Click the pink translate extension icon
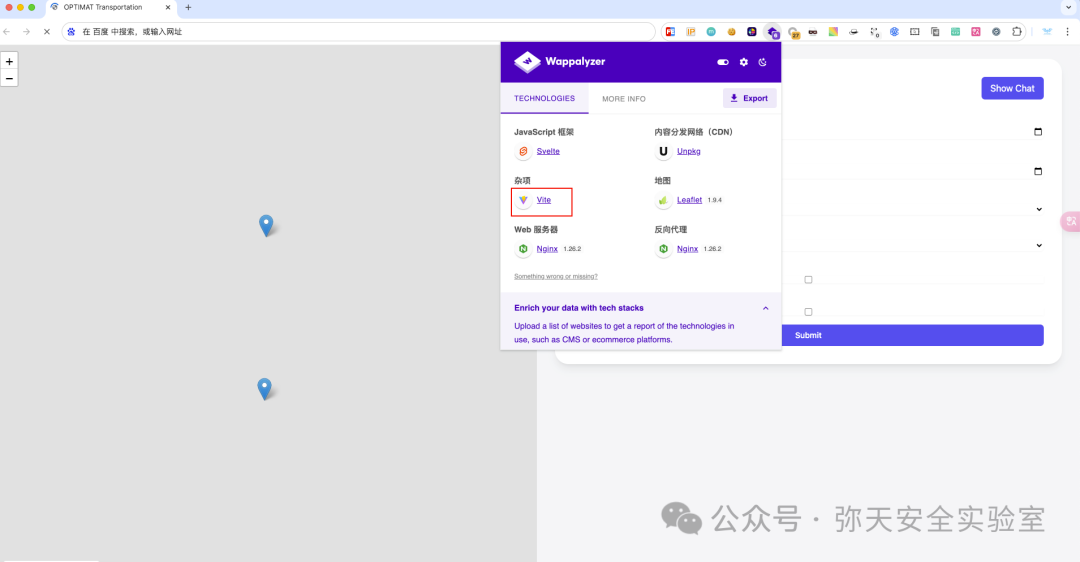Image resolution: width=1080 pixels, height=562 pixels. click(976, 32)
